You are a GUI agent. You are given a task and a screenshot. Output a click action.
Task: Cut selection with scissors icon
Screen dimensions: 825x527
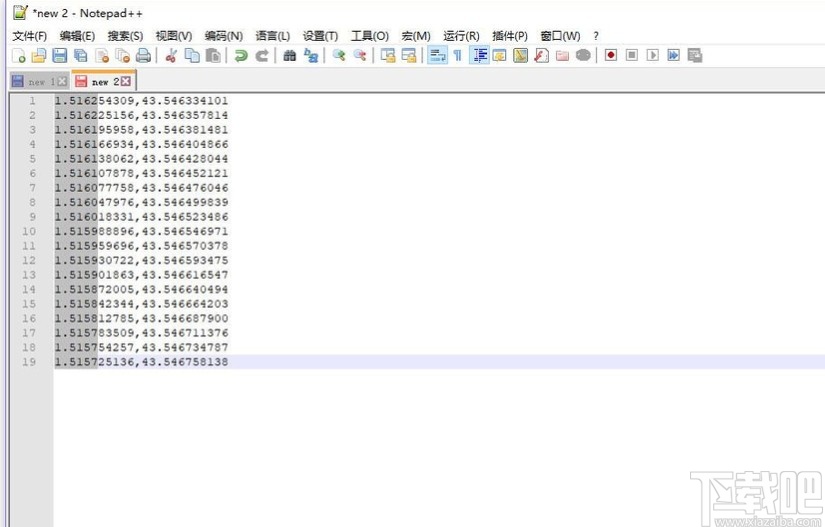(x=171, y=55)
